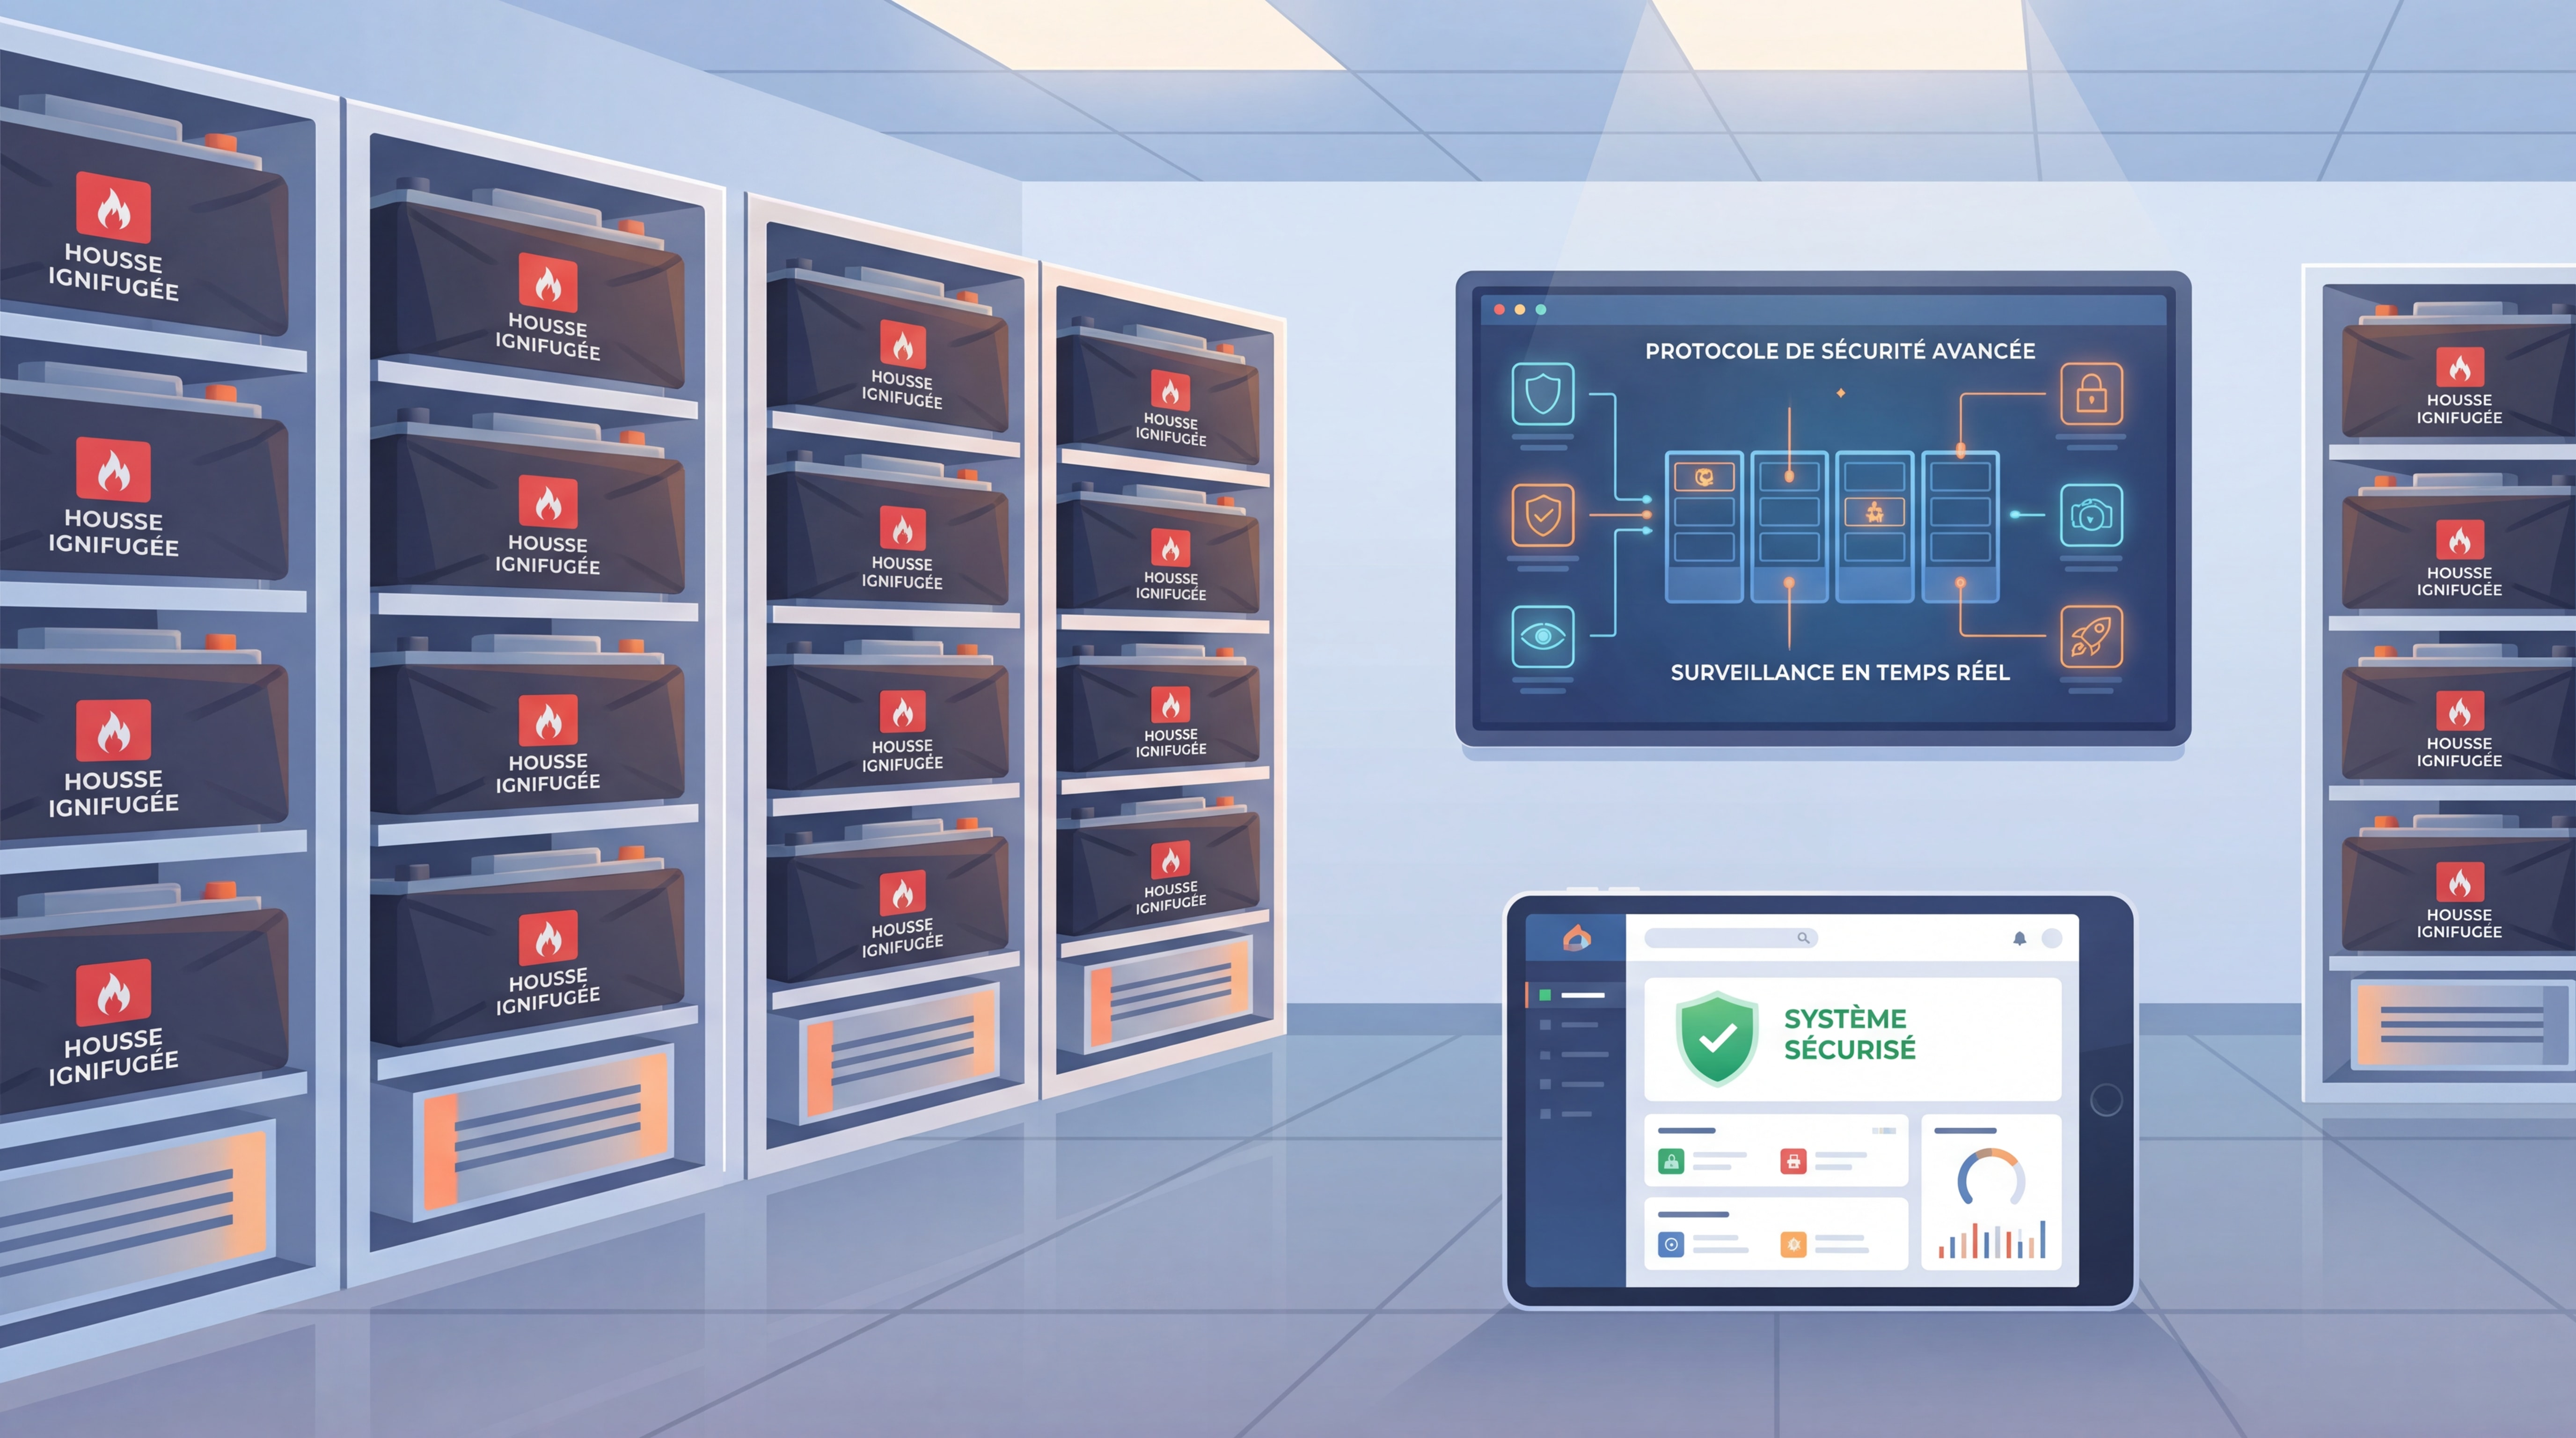This screenshot has width=2576, height=1438.
Task: Click the bar chart on the tablet dashboard
Action: click(1992, 1240)
